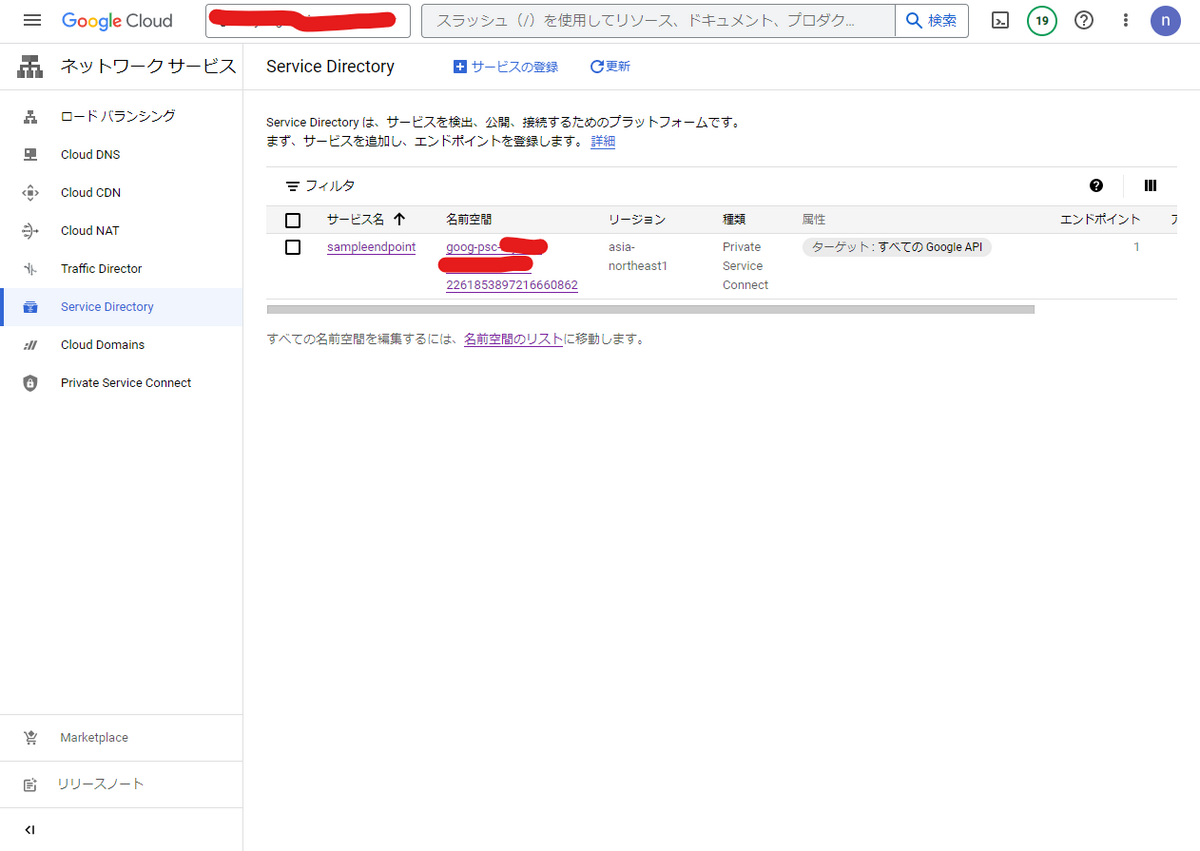The image size is (1200, 851).
Task: Click the Cloud DNS sidebar icon
Action: click(x=30, y=155)
